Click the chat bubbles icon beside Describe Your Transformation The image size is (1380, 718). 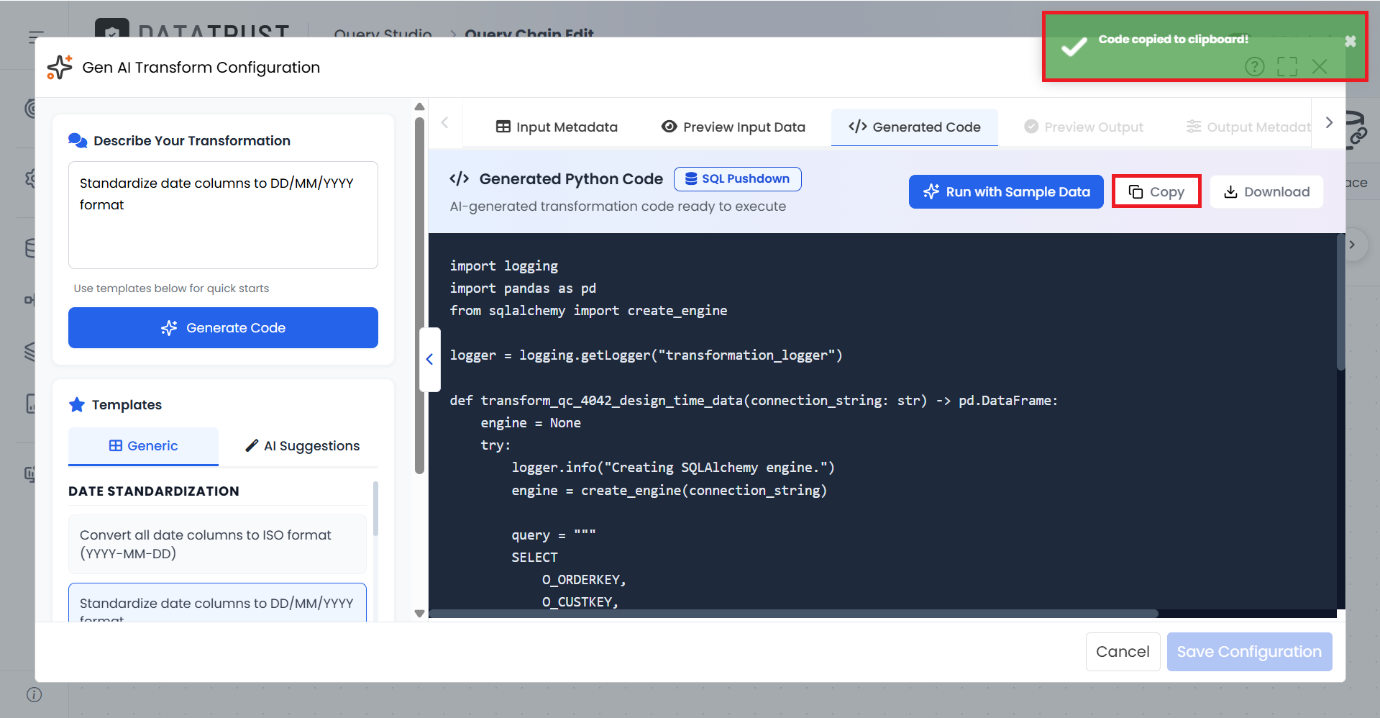pos(77,141)
